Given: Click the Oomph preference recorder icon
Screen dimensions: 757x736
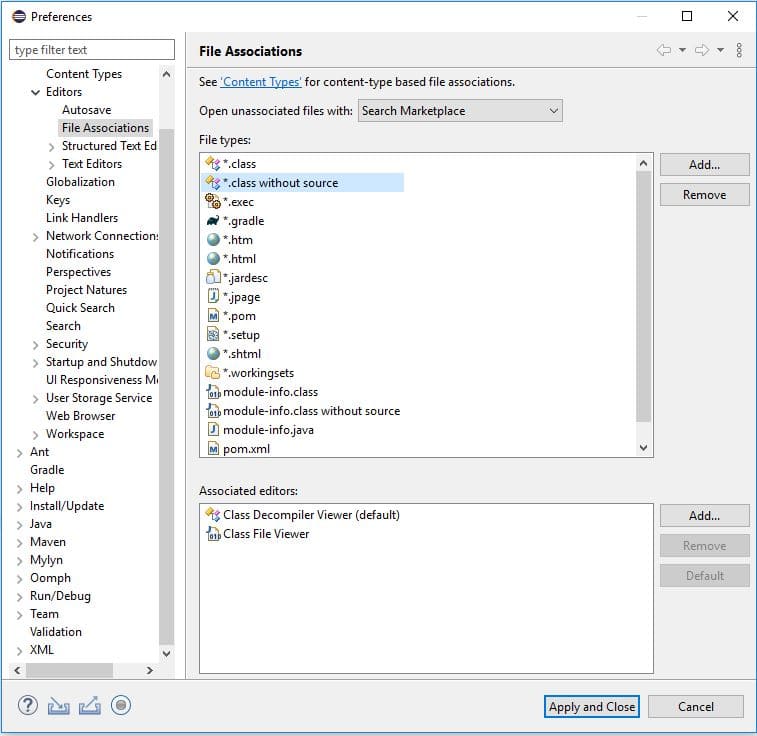Looking at the screenshot, I should click(x=121, y=705).
